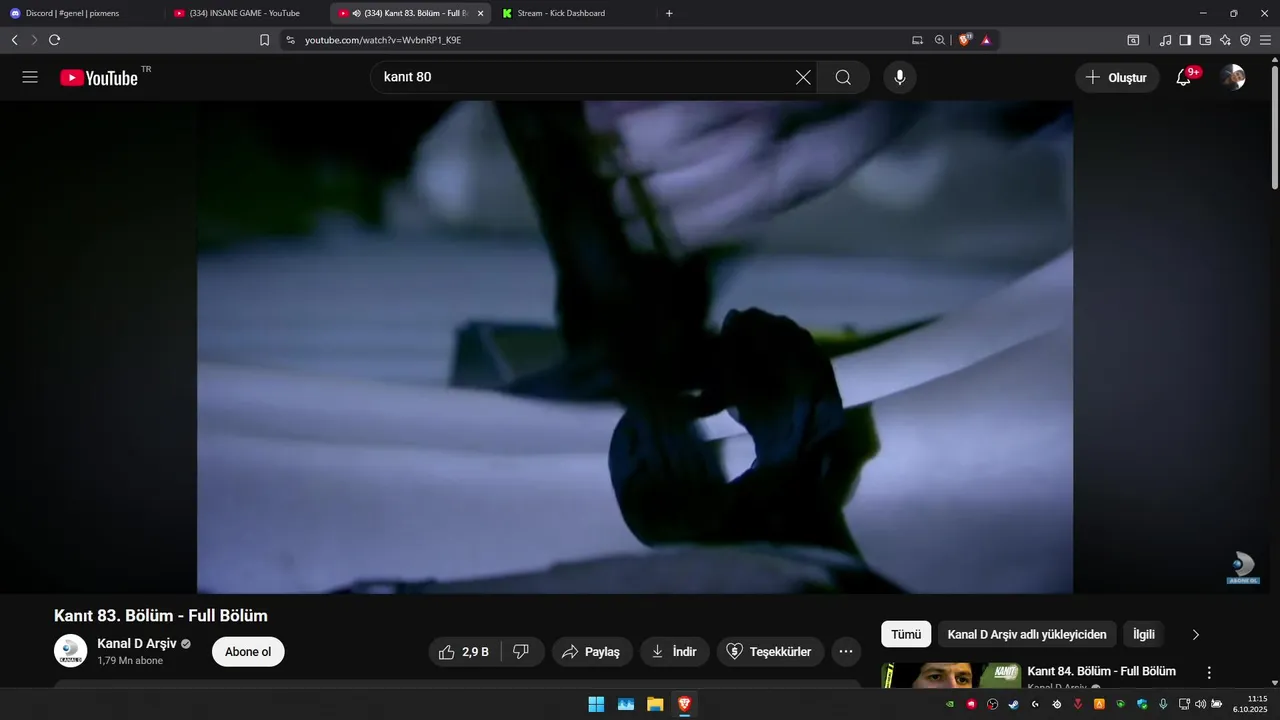Viewport: 1280px width, 720px height.
Task: Open Brave Rewards triangle icon
Action: [986, 40]
